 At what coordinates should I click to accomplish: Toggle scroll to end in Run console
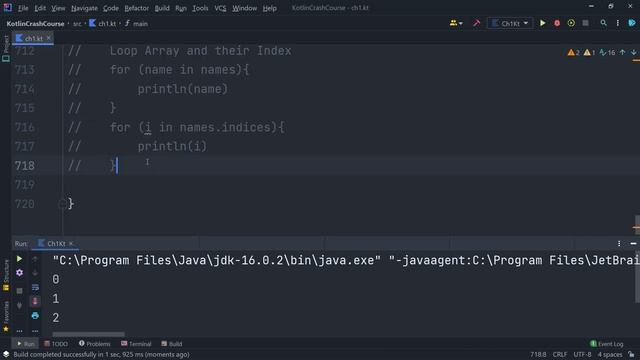click(x=35, y=301)
